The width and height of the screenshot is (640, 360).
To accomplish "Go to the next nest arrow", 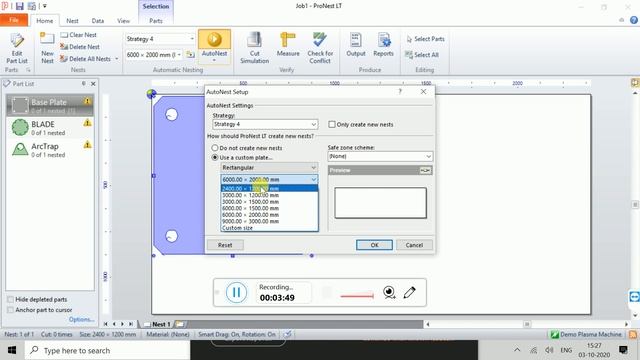I will pyautogui.click(x=122, y=324).
